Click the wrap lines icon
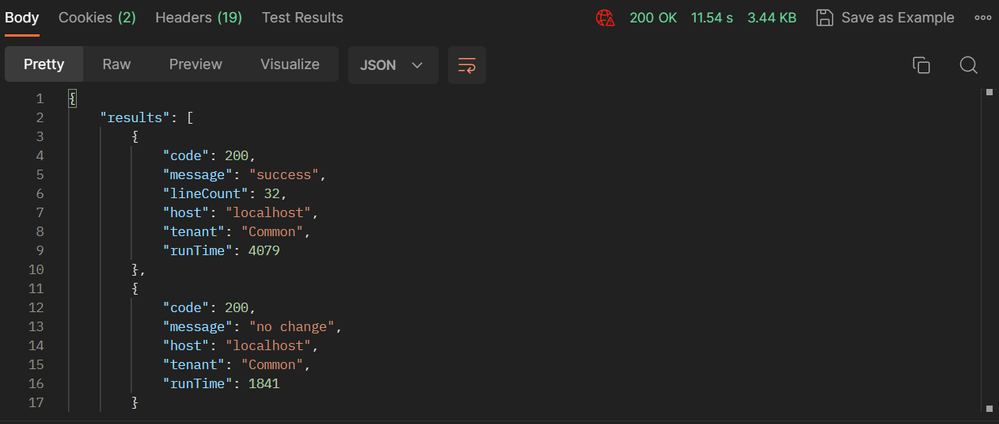Screen dimensions: 999x424 tap(467, 65)
